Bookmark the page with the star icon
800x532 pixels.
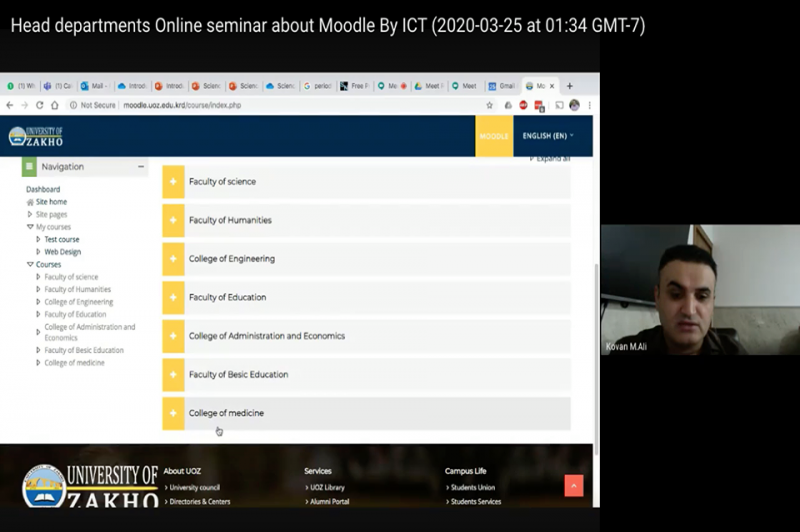(489, 105)
